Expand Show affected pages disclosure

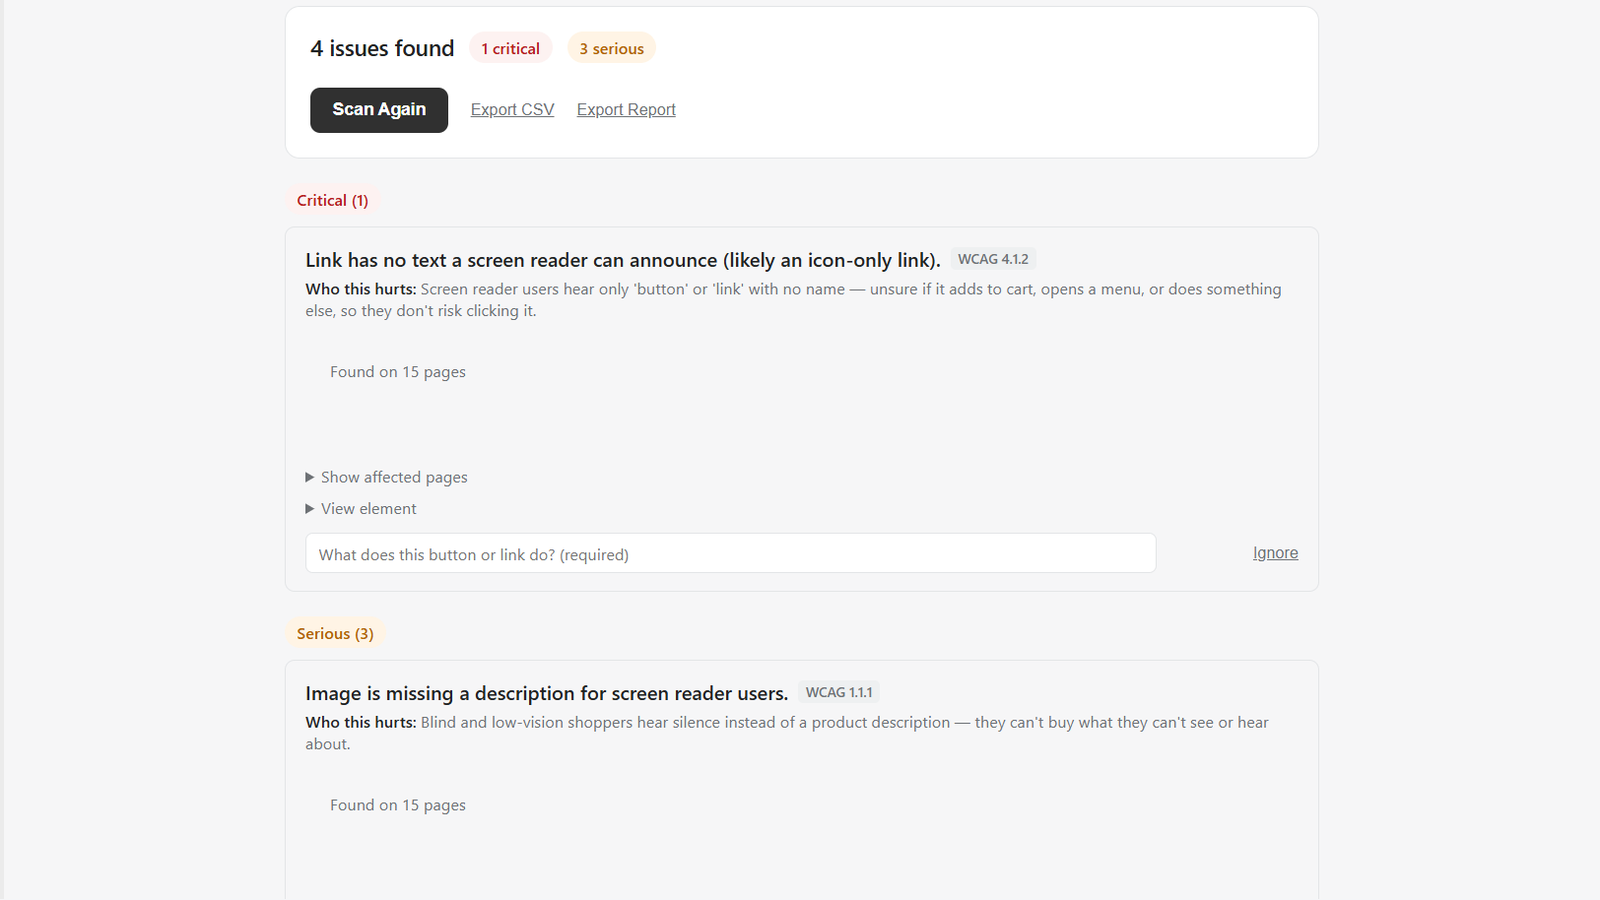(387, 478)
